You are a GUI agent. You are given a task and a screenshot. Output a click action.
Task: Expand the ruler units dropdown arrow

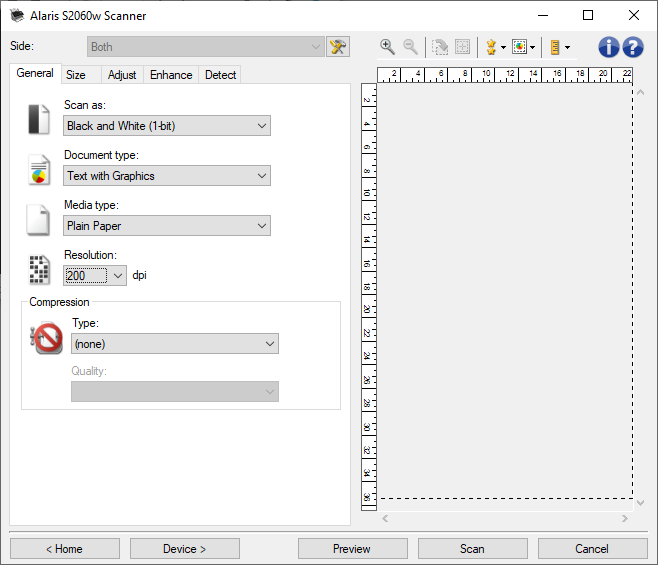[x=567, y=47]
